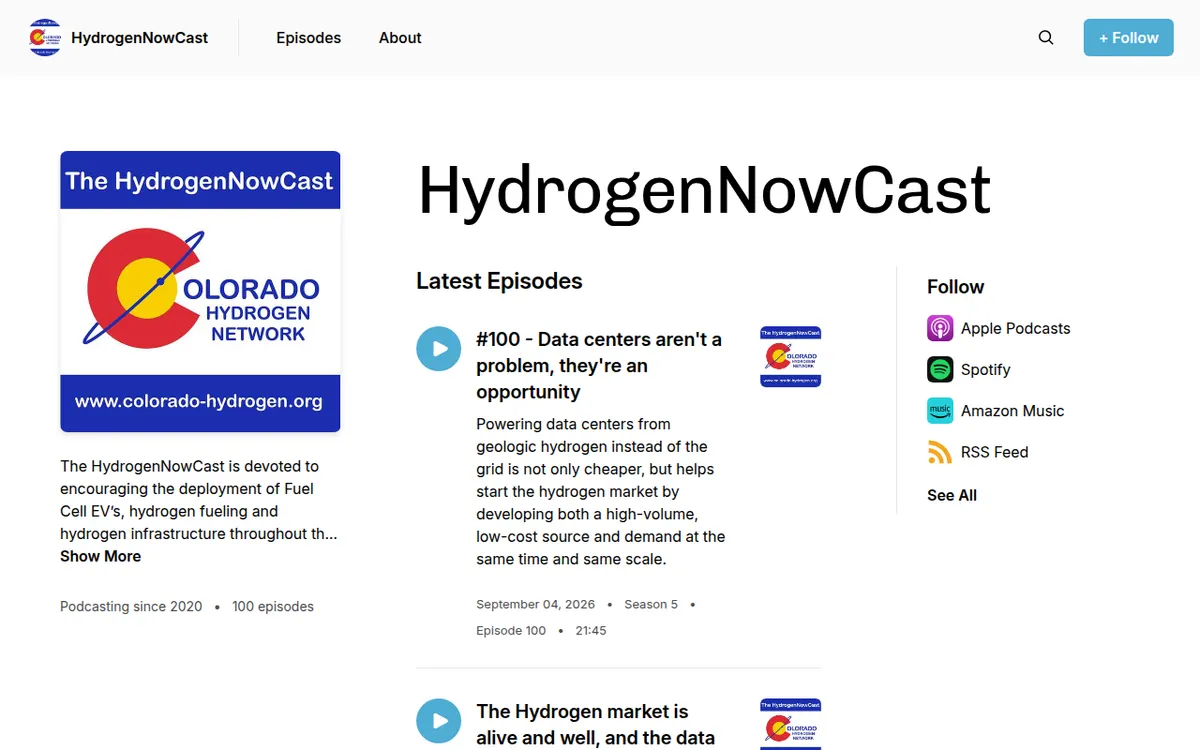This screenshot has height=750, width=1200.
Task: Click the episode #100 description paragraph
Action: (601, 491)
